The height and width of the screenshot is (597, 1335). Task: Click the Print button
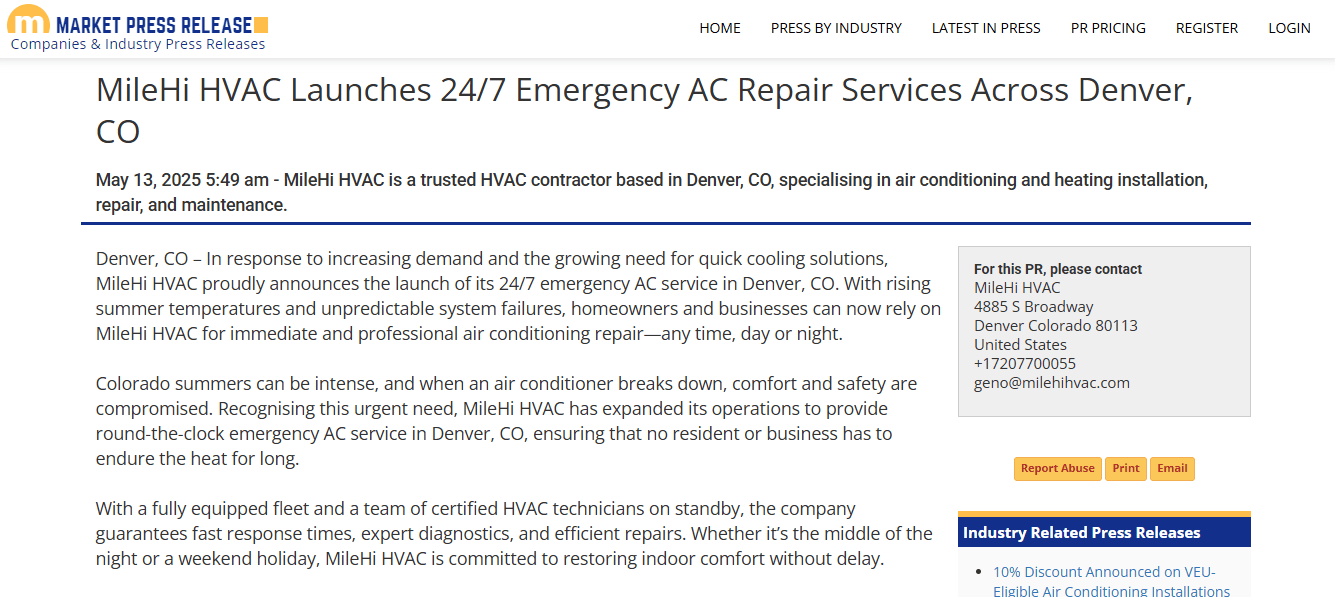1126,468
